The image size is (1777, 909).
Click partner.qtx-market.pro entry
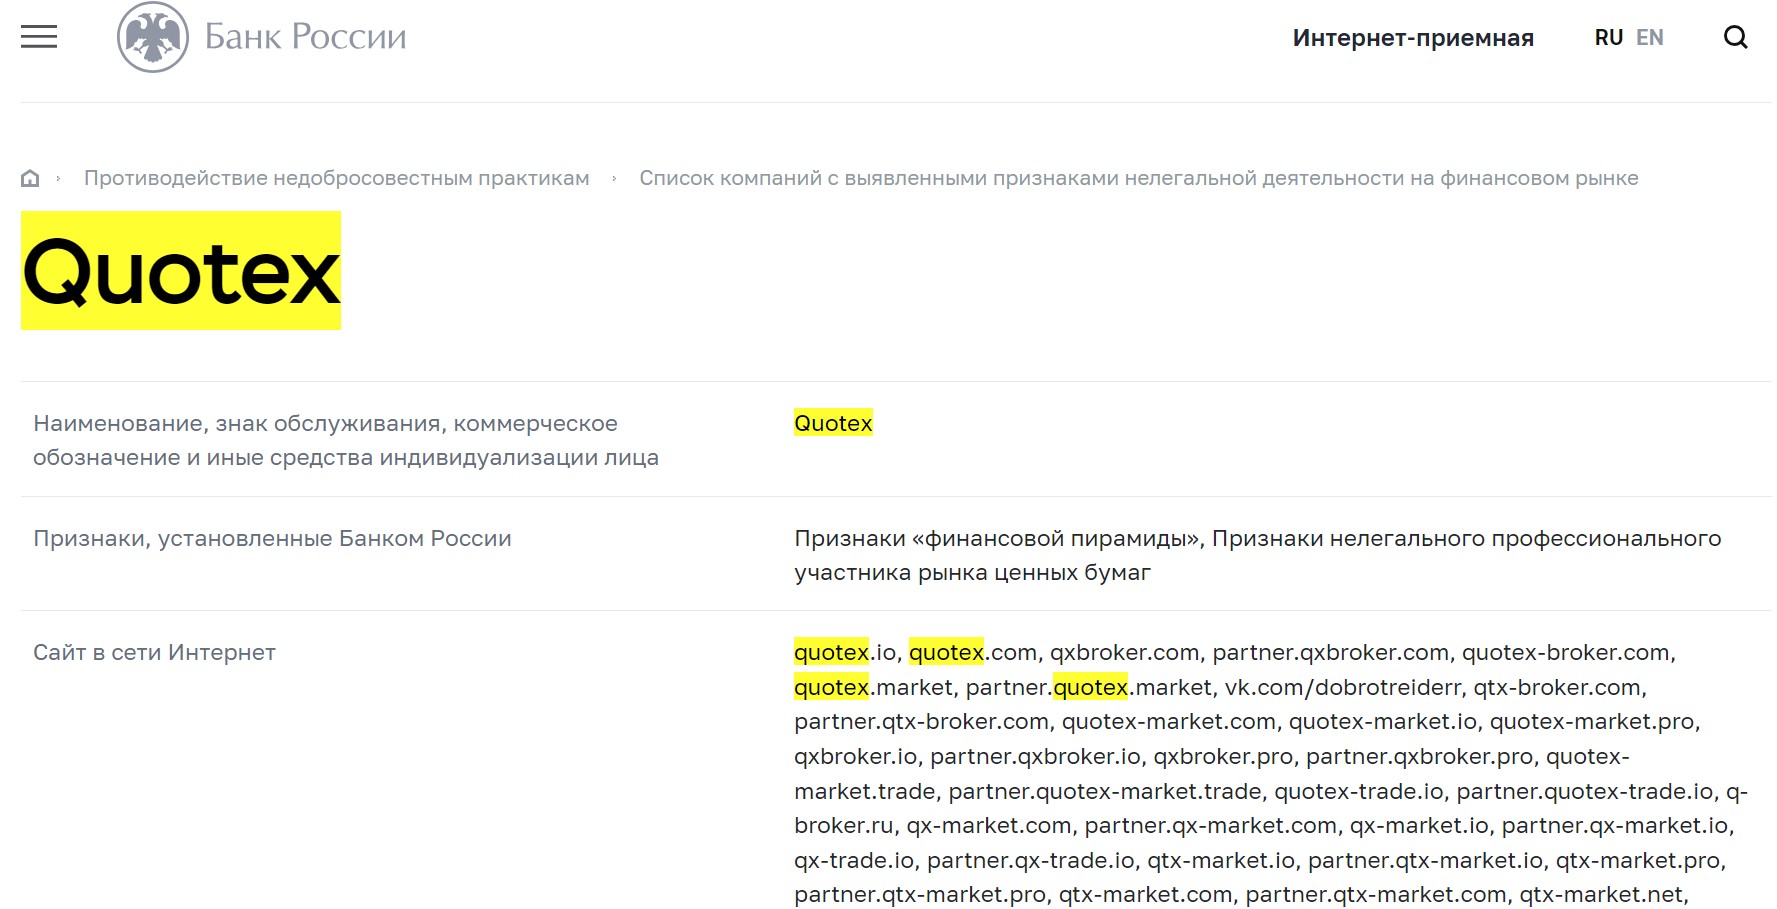[920, 894]
